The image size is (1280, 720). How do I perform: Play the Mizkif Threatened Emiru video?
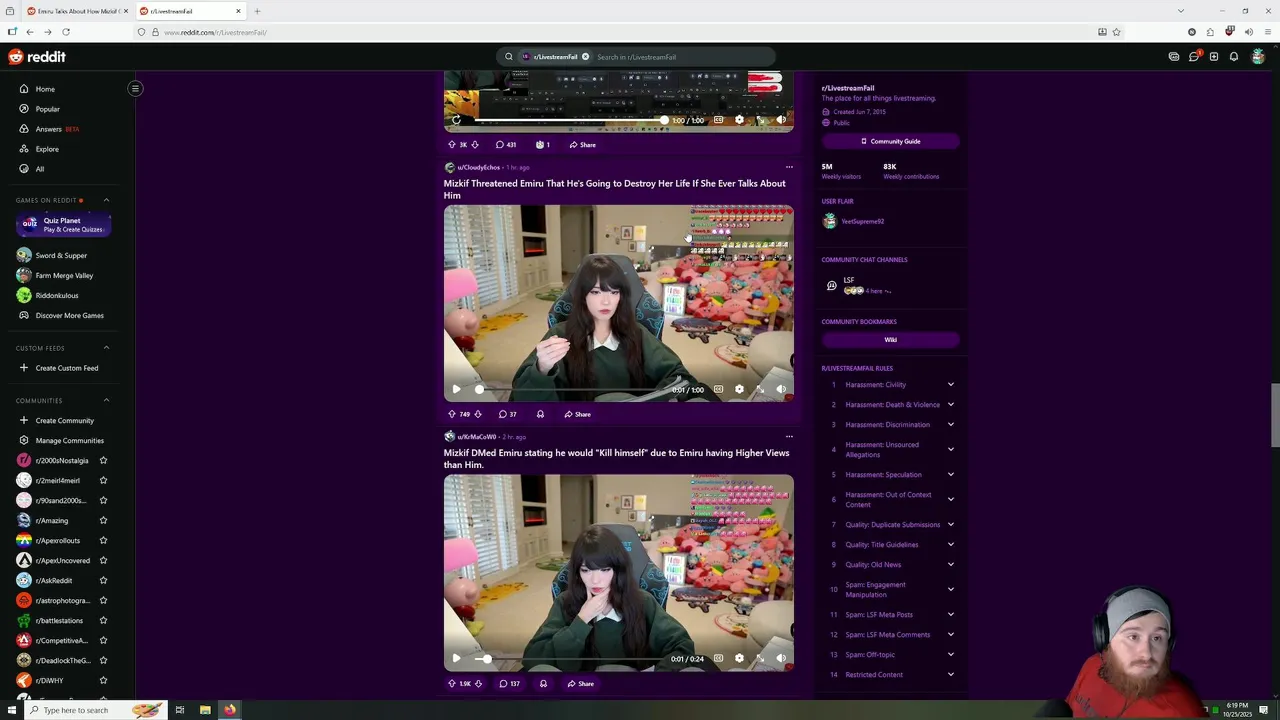456,389
